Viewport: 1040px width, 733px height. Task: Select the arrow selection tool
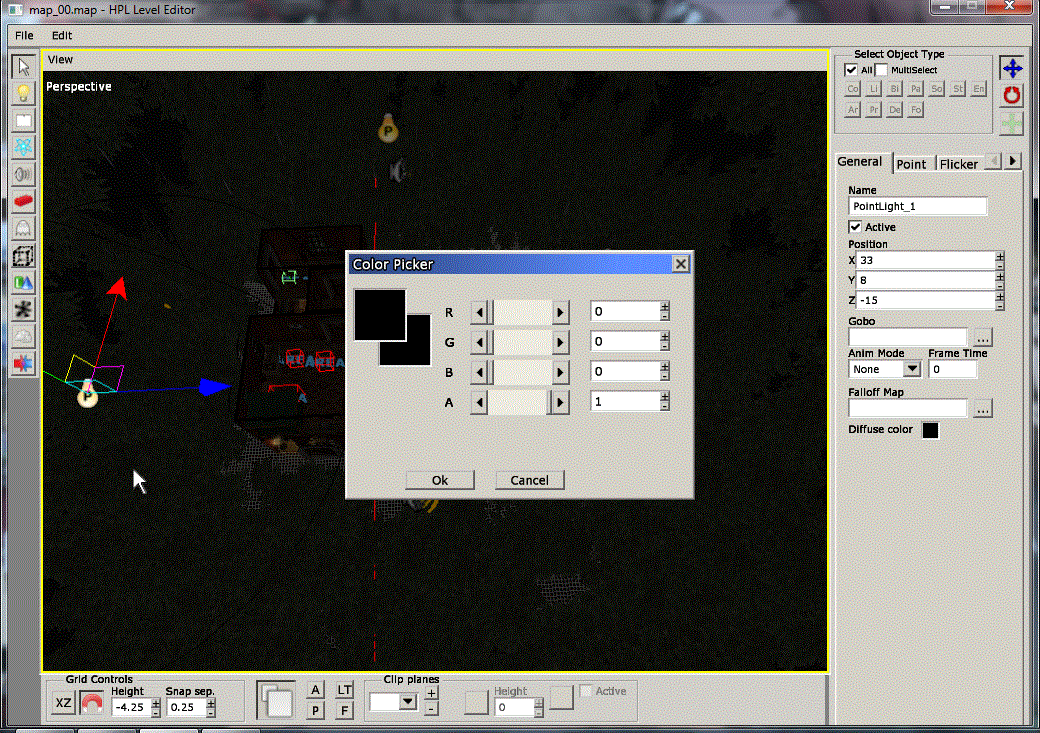click(23, 67)
